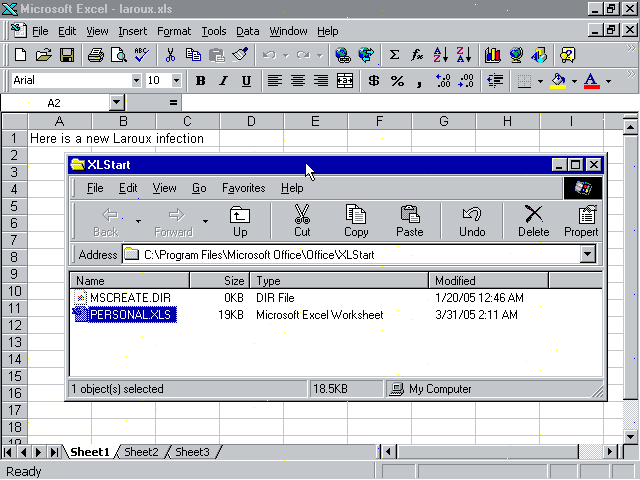The image size is (640, 480).
Task: Toggle Italic formatting
Action: tap(223, 81)
